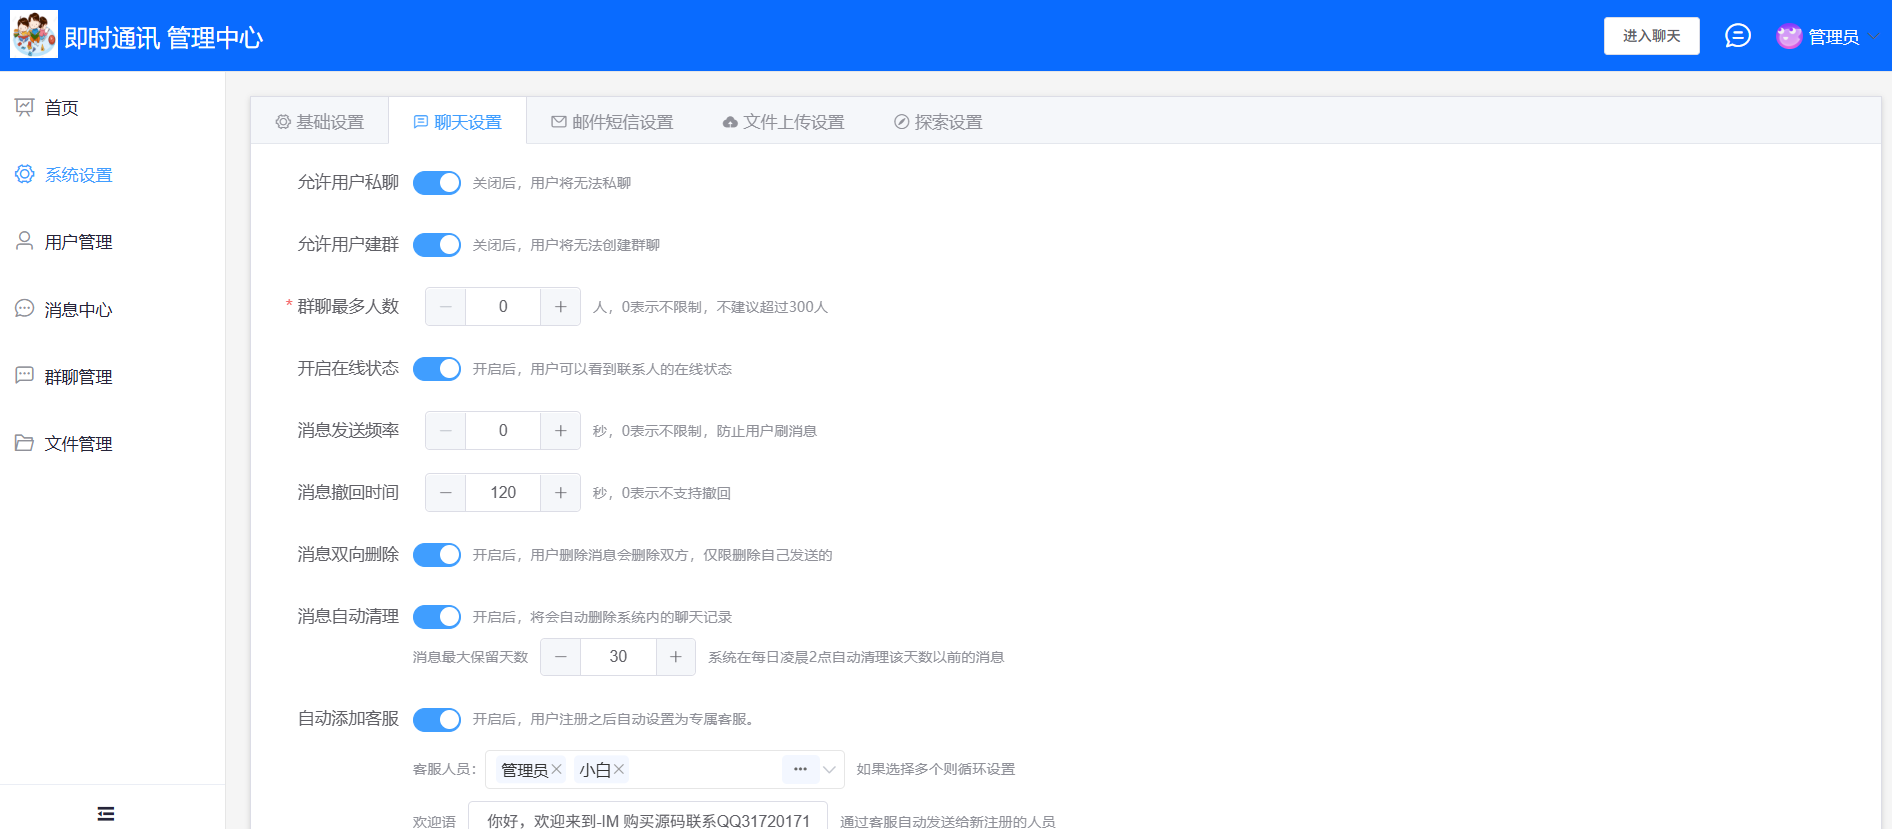Expand the 管理员 account dropdown arrow
Viewport: 1892px width, 829px height.
1873,37
